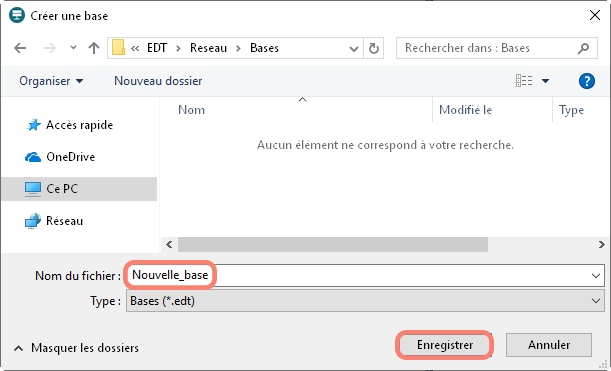The image size is (611, 371).
Task: Click the Enregistrer button
Action: click(445, 345)
